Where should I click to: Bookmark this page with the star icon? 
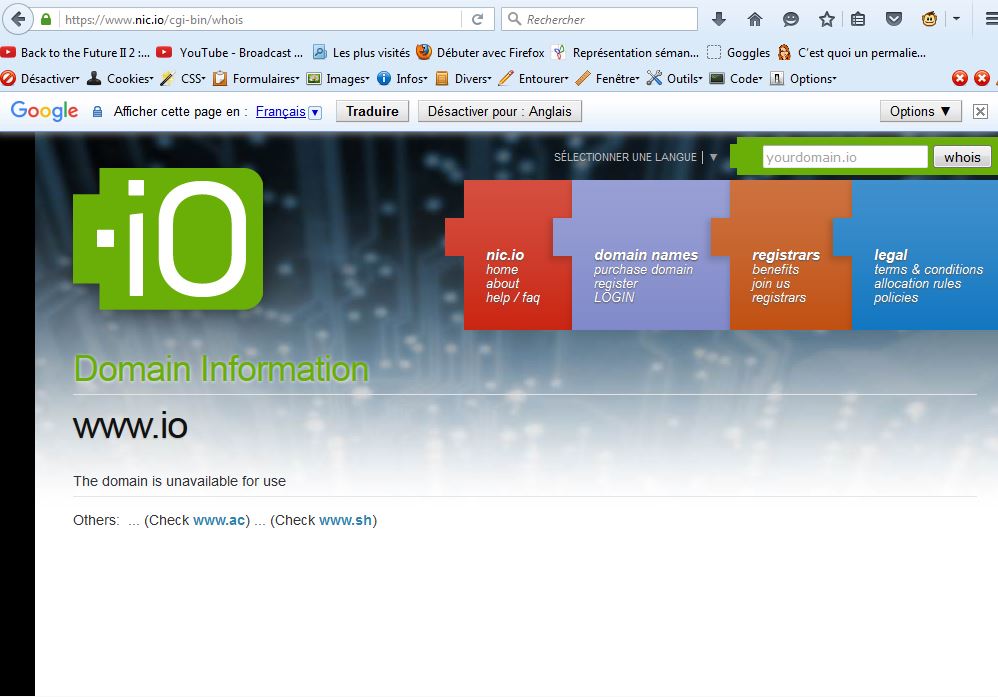click(826, 19)
